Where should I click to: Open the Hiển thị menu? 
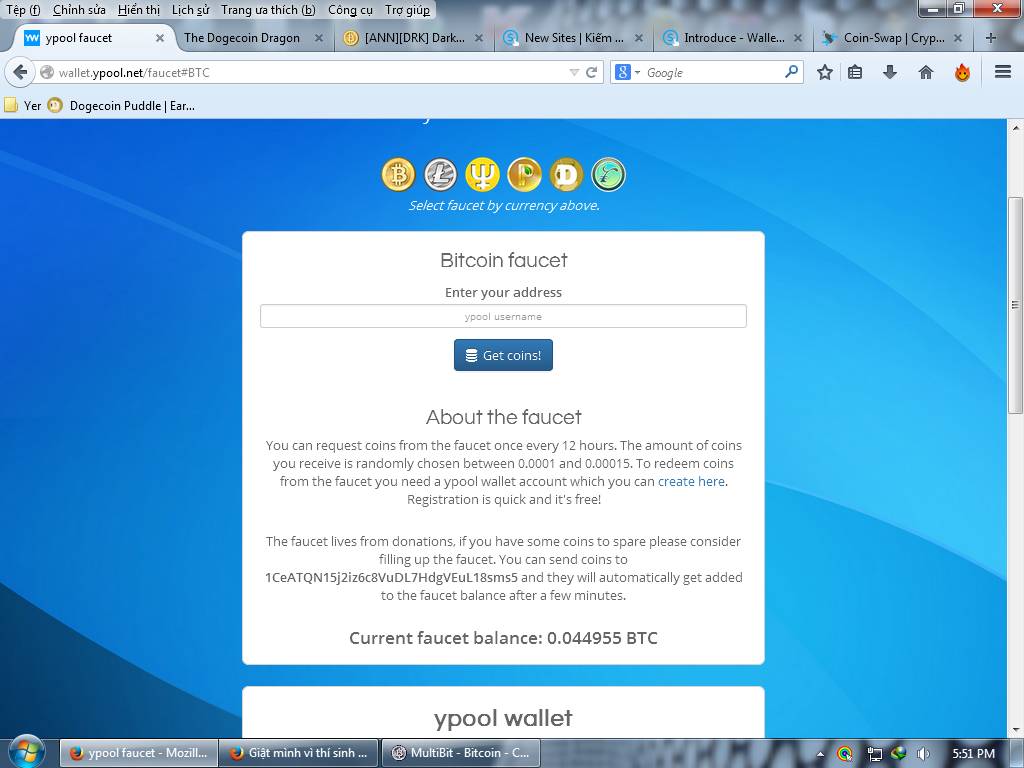tap(138, 10)
